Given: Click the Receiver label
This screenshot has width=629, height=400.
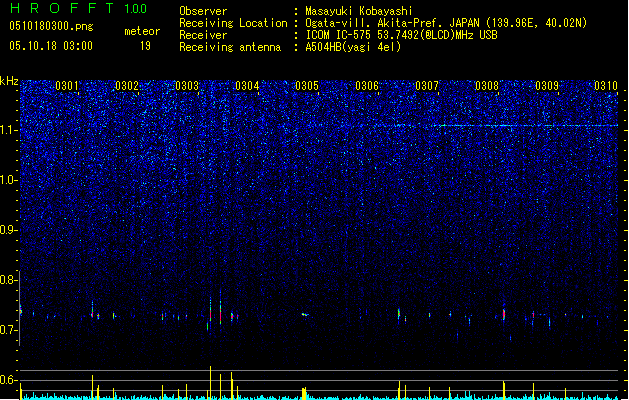Looking at the screenshot, I should click(203, 35).
